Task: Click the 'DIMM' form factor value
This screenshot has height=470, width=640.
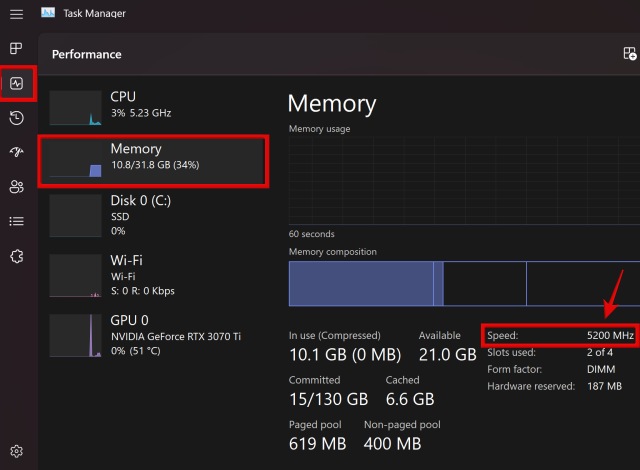Action: tap(601, 369)
